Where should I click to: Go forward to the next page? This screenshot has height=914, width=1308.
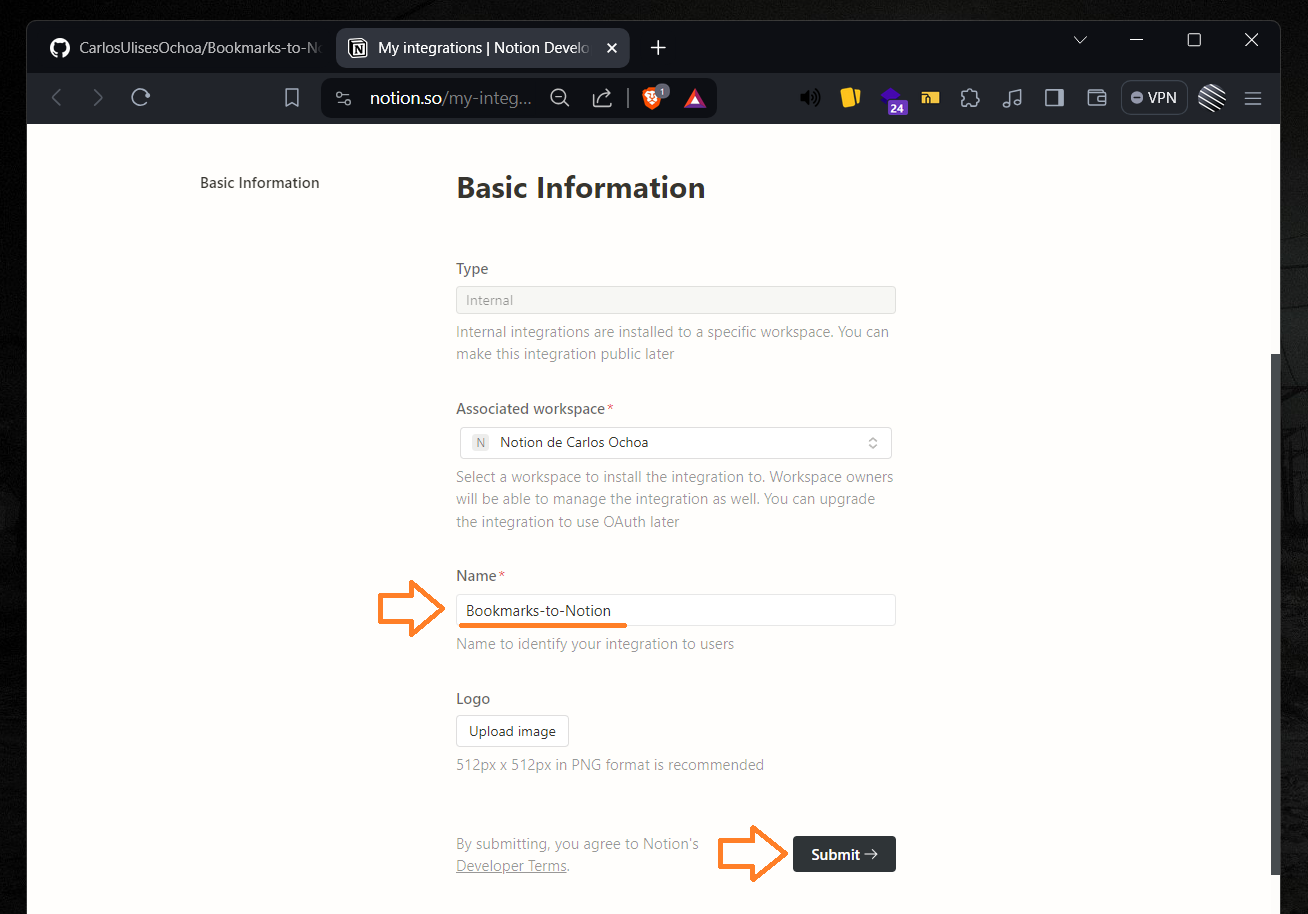[x=97, y=98]
